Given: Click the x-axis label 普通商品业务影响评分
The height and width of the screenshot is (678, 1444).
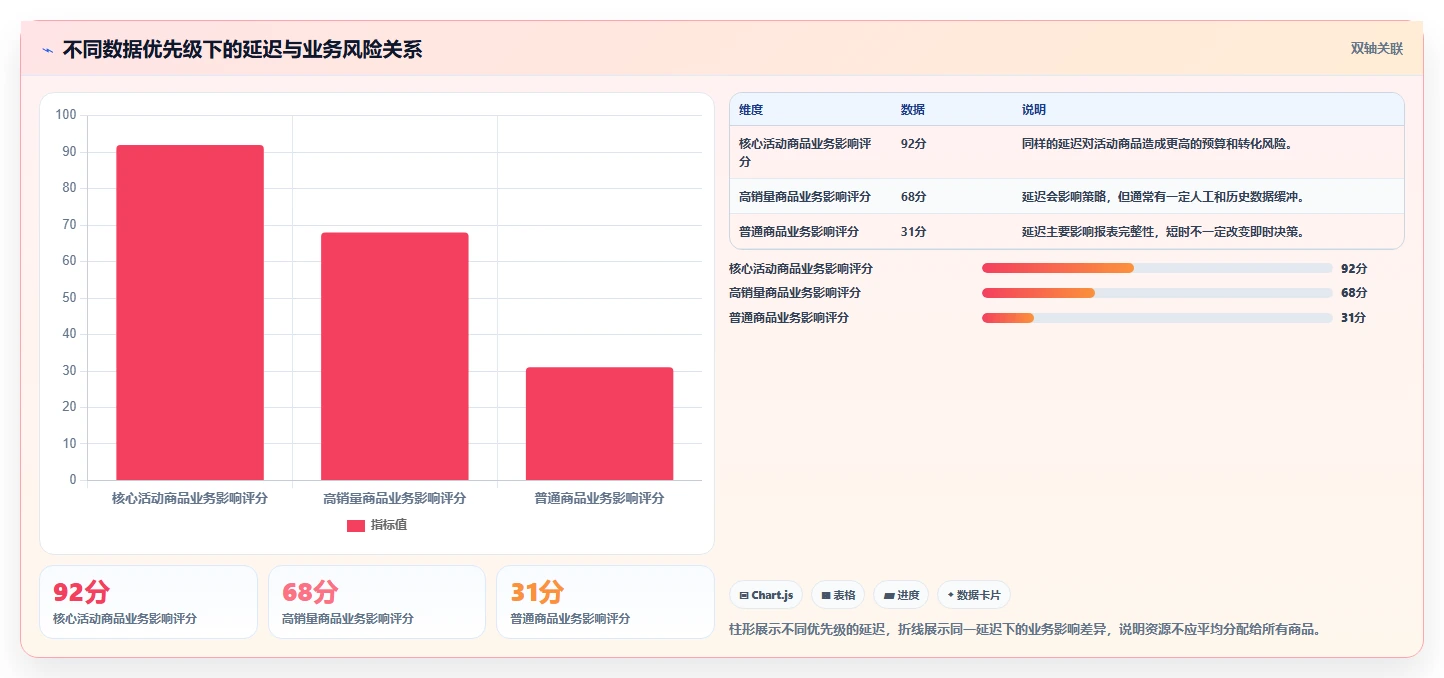Looking at the screenshot, I should point(599,498).
